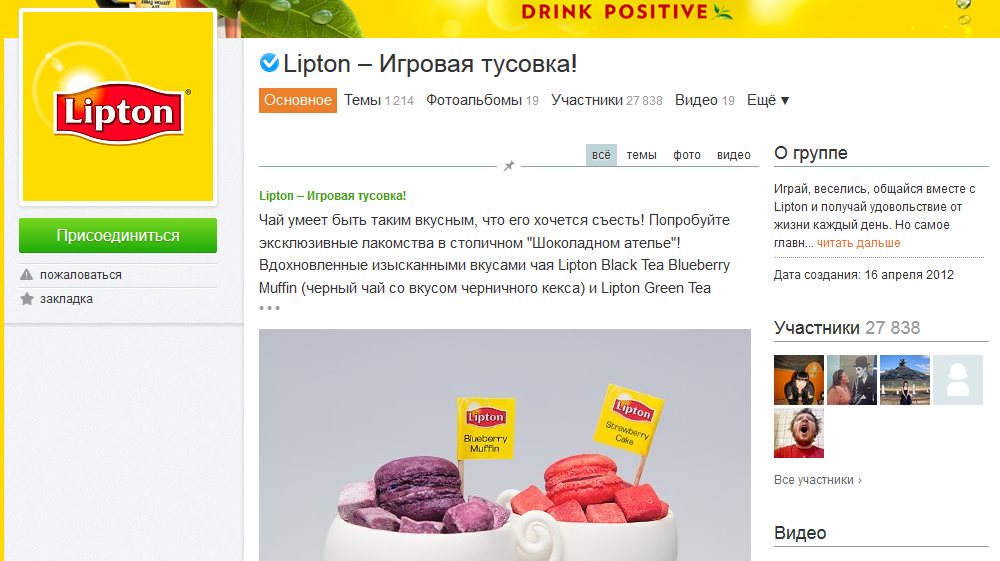
Task: Open the Lipton logo group avatar
Action: [x=118, y=107]
